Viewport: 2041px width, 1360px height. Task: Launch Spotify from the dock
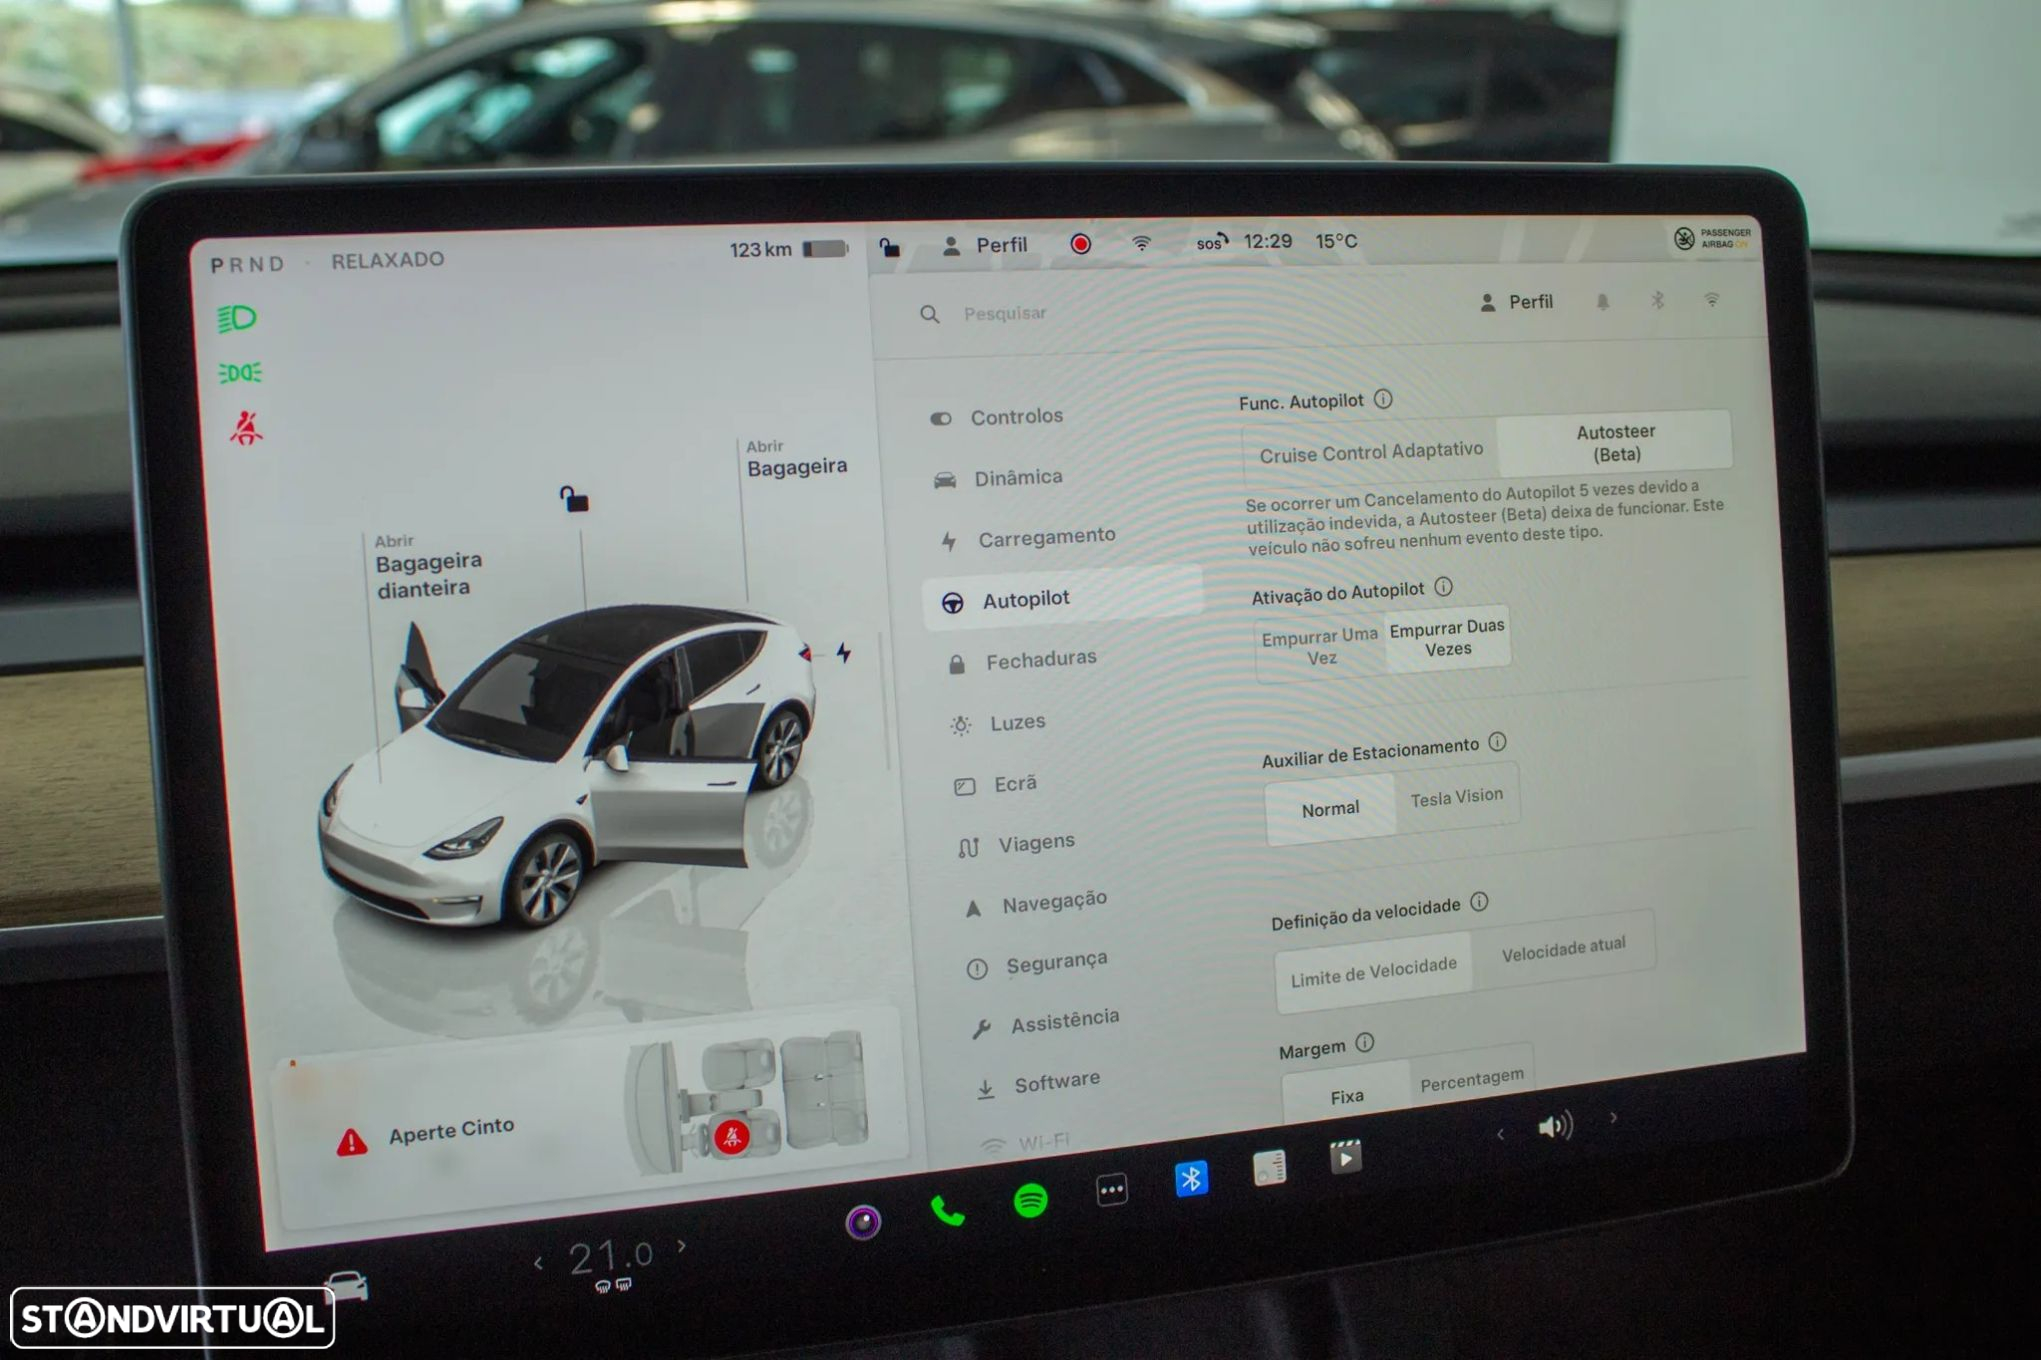click(x=1030, y=1199)
